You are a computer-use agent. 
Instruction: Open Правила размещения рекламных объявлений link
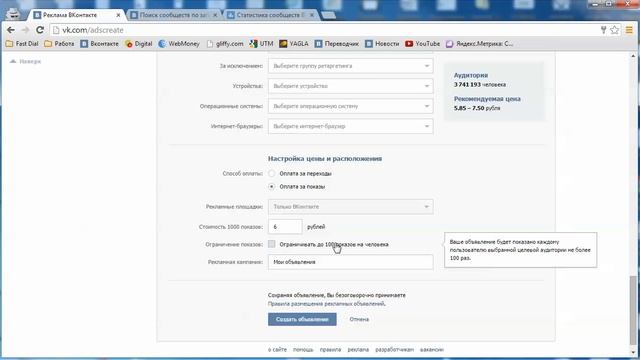pyautogui.click(x=327, y=304)
